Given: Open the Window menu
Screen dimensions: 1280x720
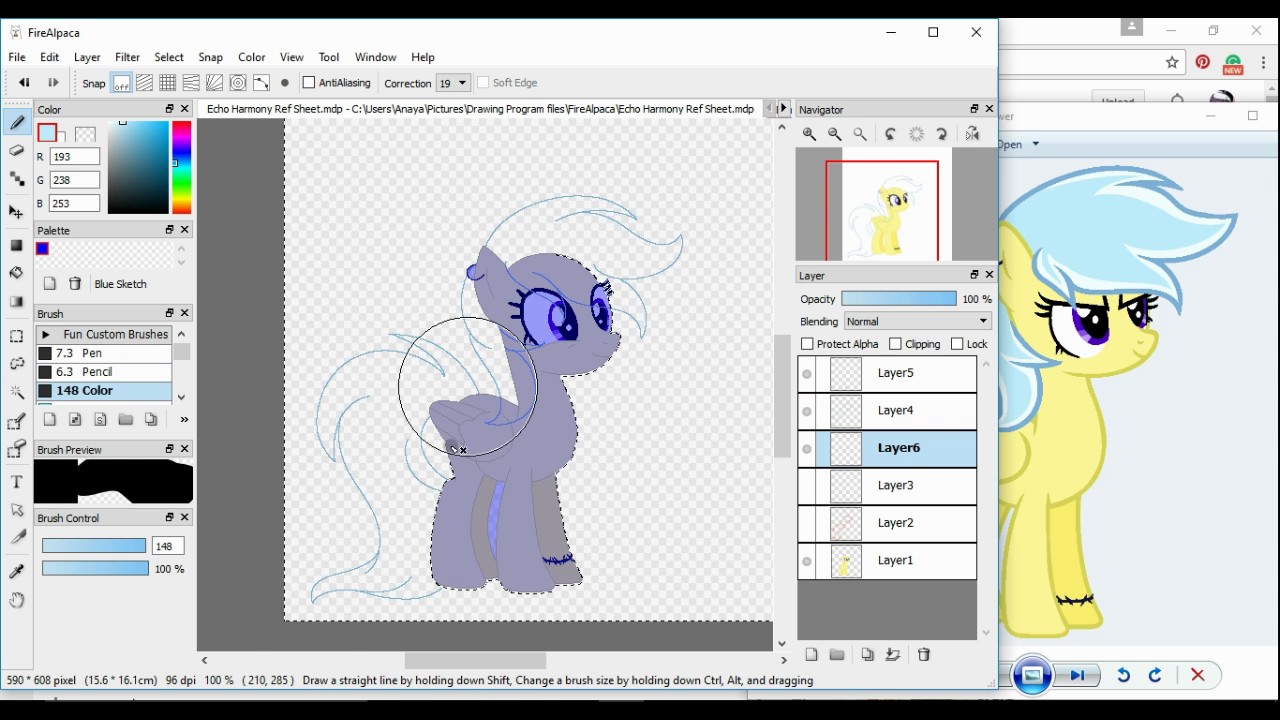Looking at the screenshot, I should click(376, 57).
